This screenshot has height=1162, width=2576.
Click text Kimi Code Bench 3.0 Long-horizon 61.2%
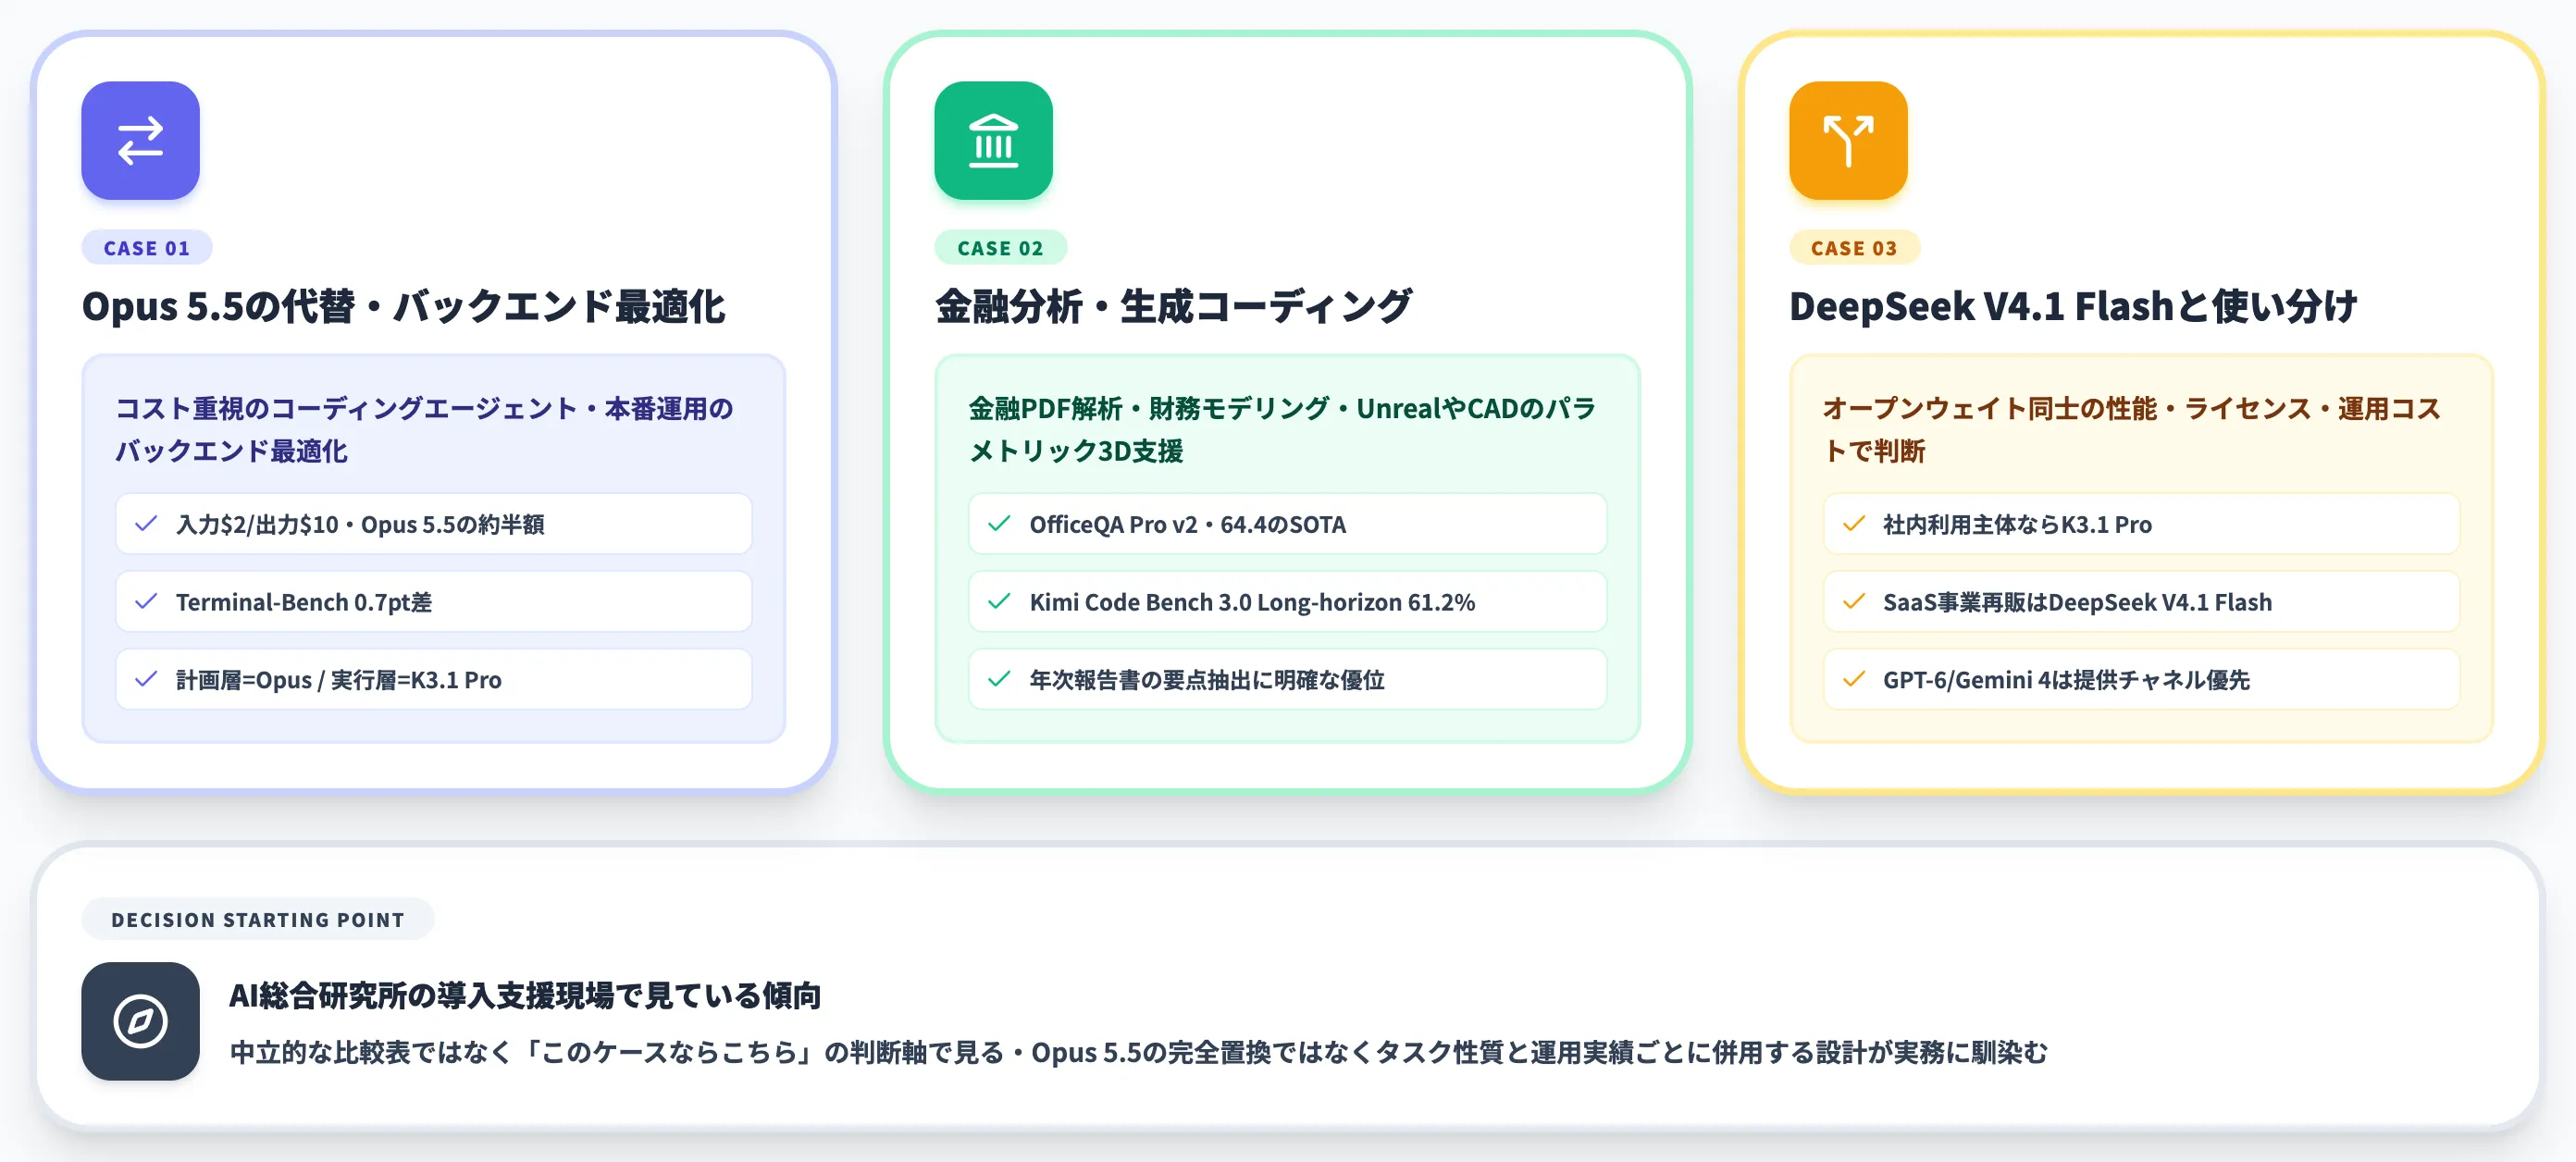tap(1252, 602)
